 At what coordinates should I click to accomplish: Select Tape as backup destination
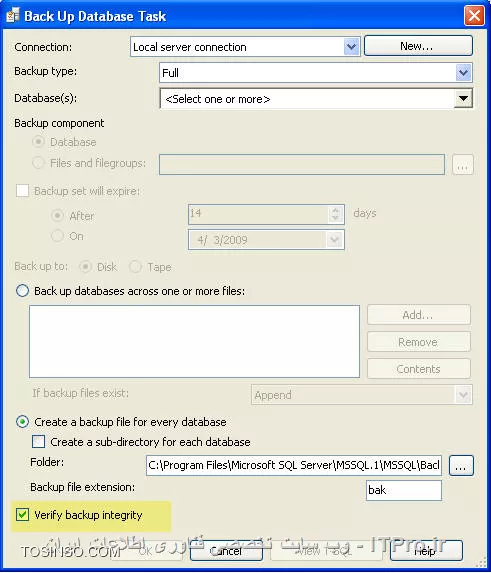coord(135,267)
